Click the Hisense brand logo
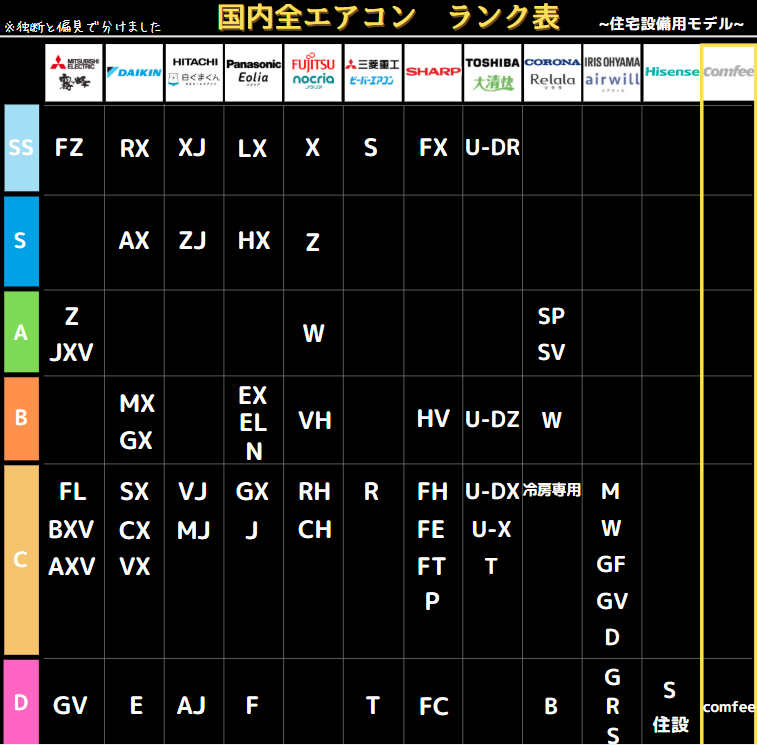The width and height of the screenshot is (757, 745). (672, 72)
